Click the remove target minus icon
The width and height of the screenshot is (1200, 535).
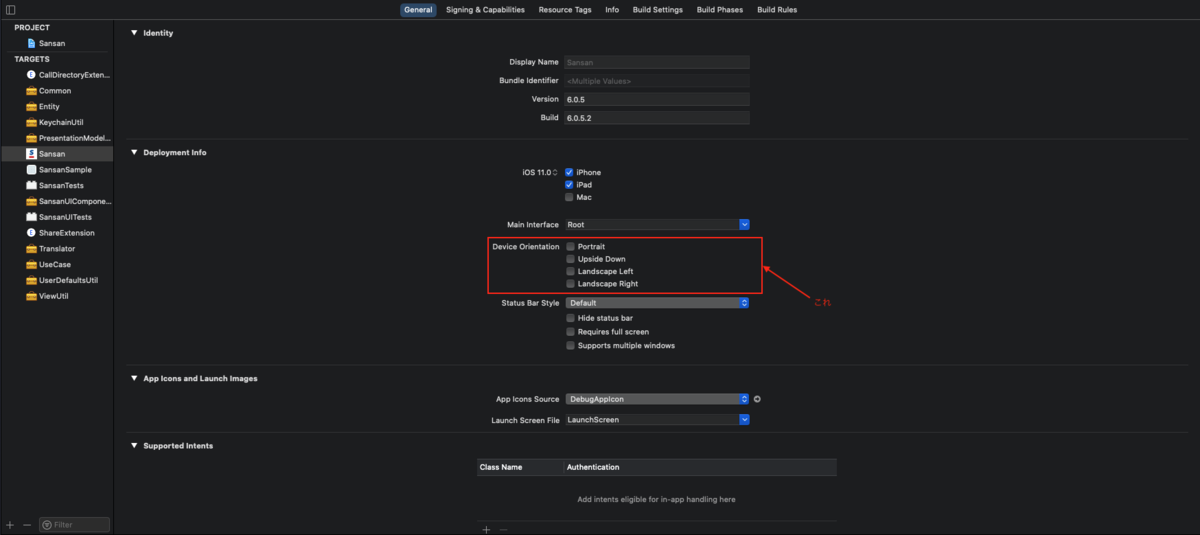tap(27, 524)
